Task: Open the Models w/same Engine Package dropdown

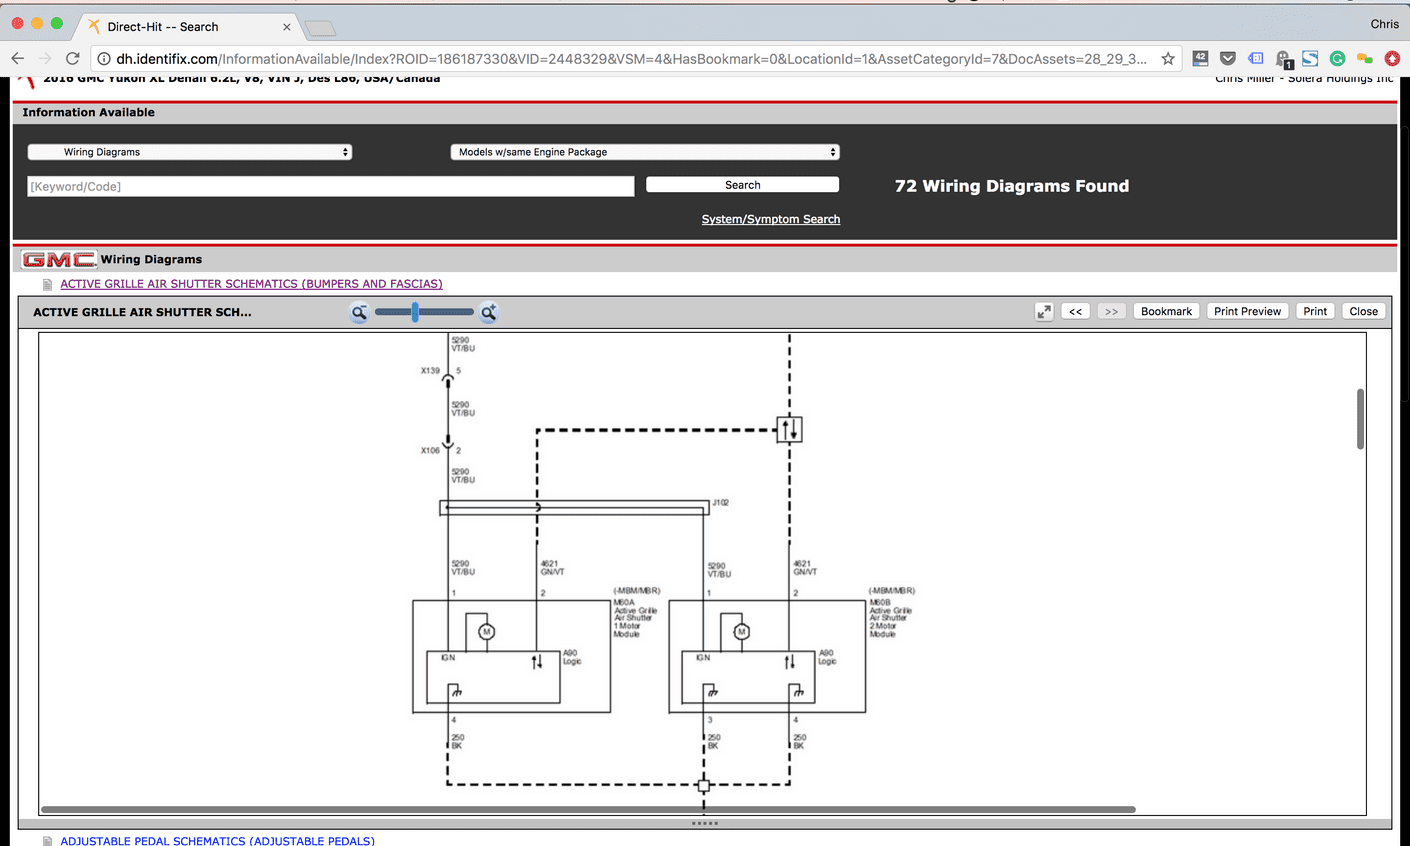Action: point(644,151)
